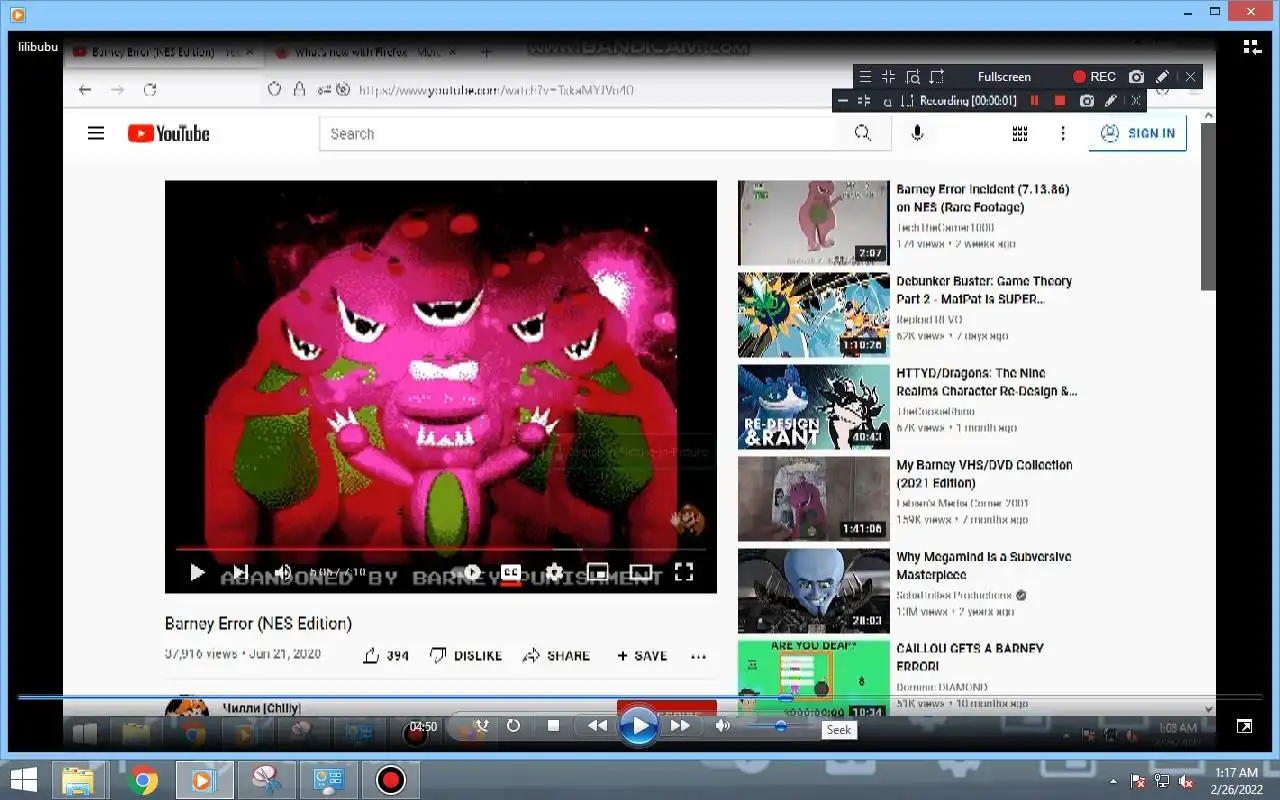
Task: Switch to Library with the top-right icon
Action: click(x=1252, y=47)
